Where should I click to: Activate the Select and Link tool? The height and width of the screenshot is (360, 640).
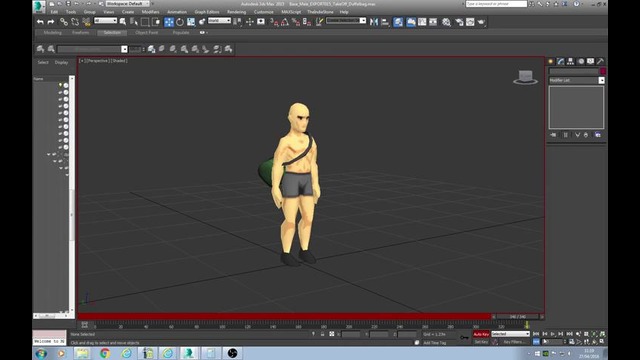point(64,22)
